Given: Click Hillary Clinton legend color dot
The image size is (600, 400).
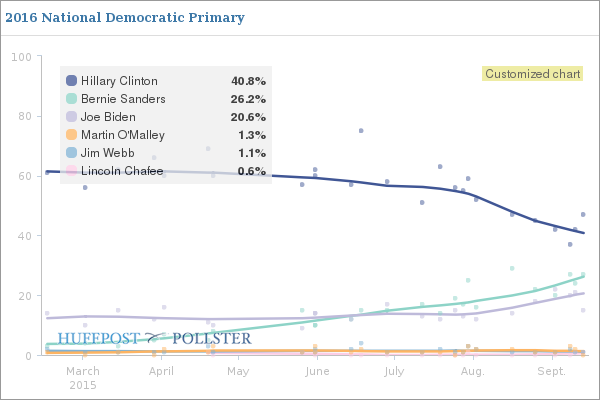Looking at the screenshot, I should [71, 81].
